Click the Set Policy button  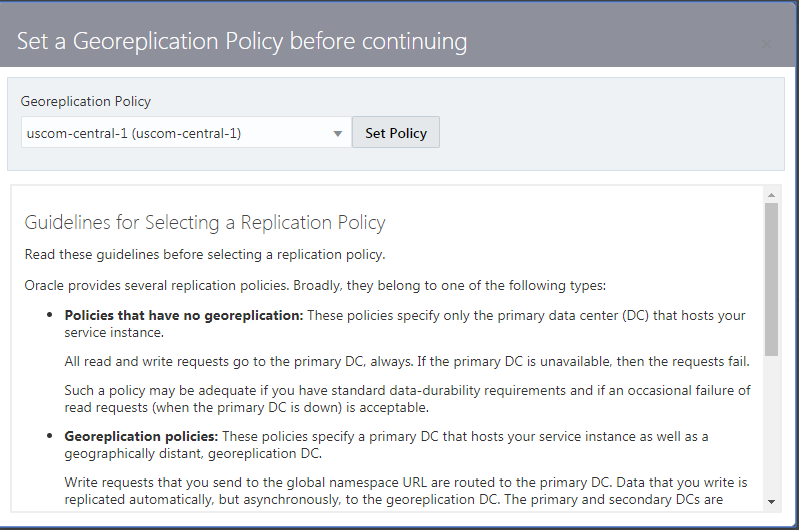395,133
